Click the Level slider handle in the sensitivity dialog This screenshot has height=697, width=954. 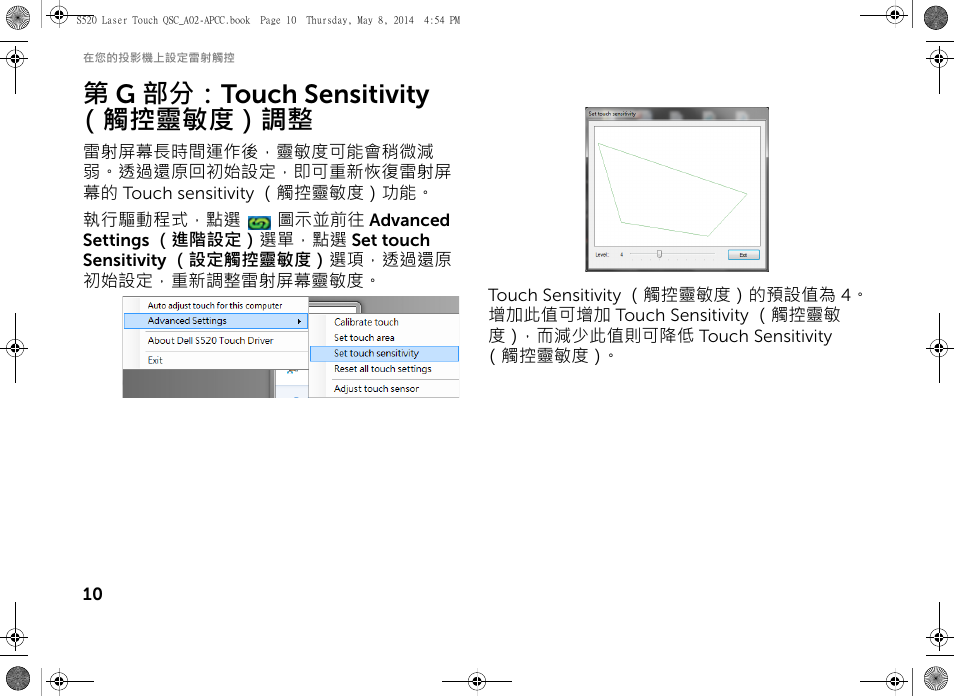click(659, 254)
